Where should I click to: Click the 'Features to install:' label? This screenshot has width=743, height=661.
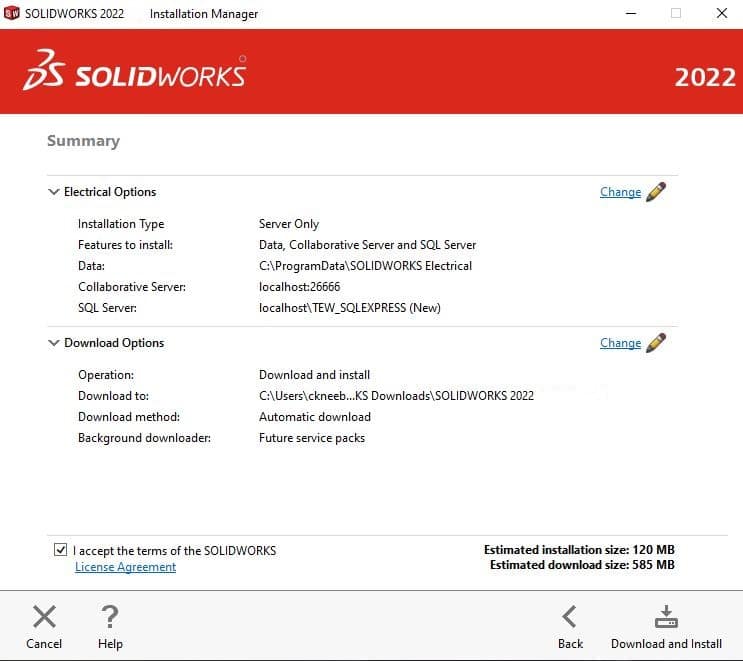pyautogui.click(x=126, y=245)
